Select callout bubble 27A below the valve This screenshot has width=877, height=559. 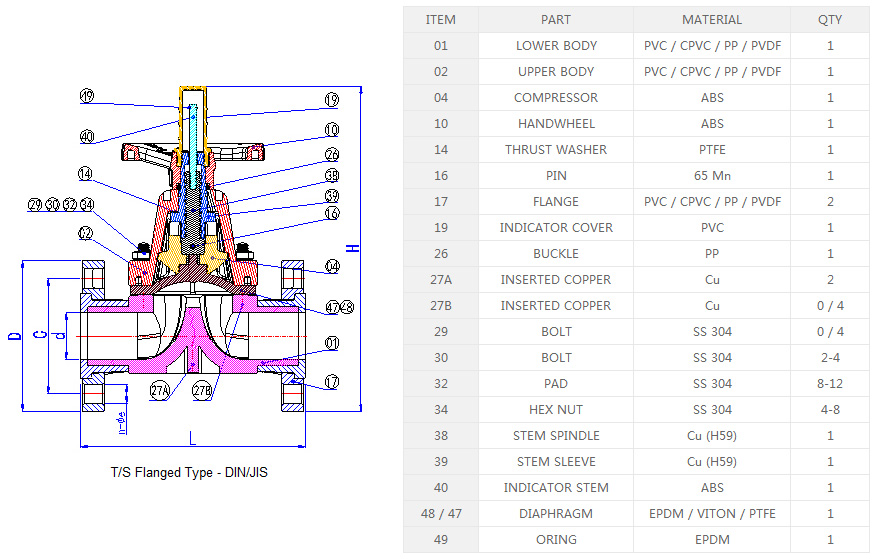tap(160, 390)
